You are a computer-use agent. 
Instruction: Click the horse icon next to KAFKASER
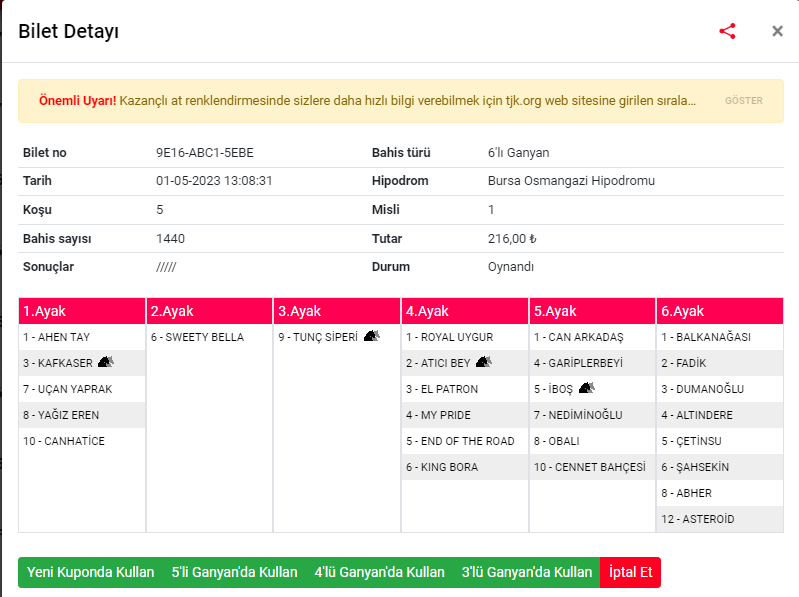point(105,362)
